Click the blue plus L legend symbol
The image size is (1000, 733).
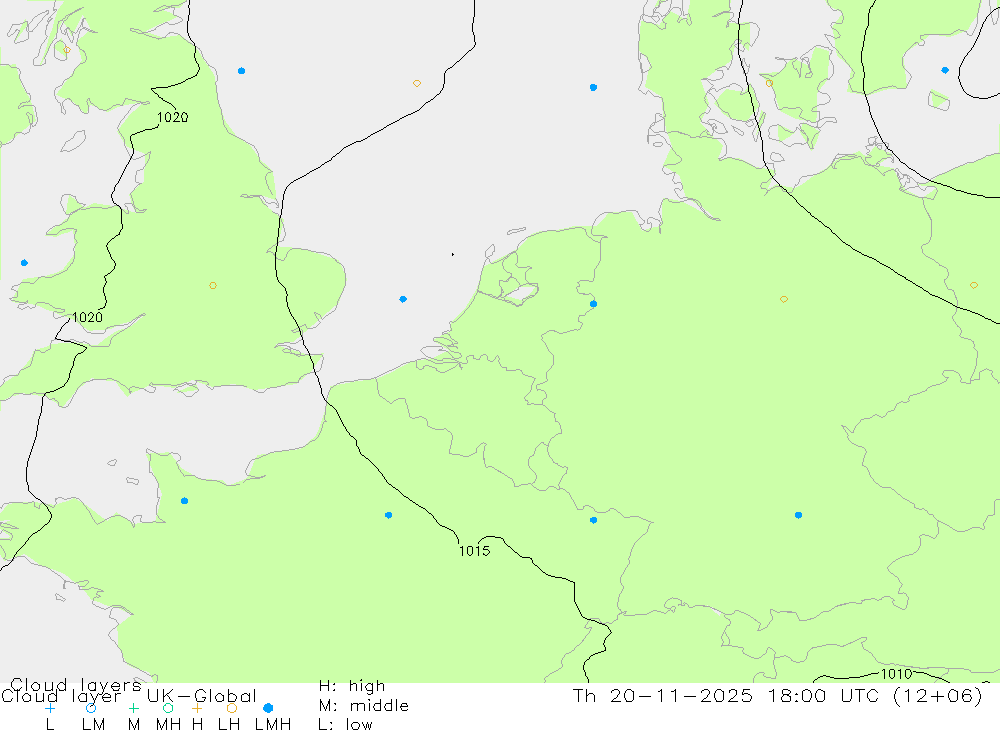[x=50, y=708]
